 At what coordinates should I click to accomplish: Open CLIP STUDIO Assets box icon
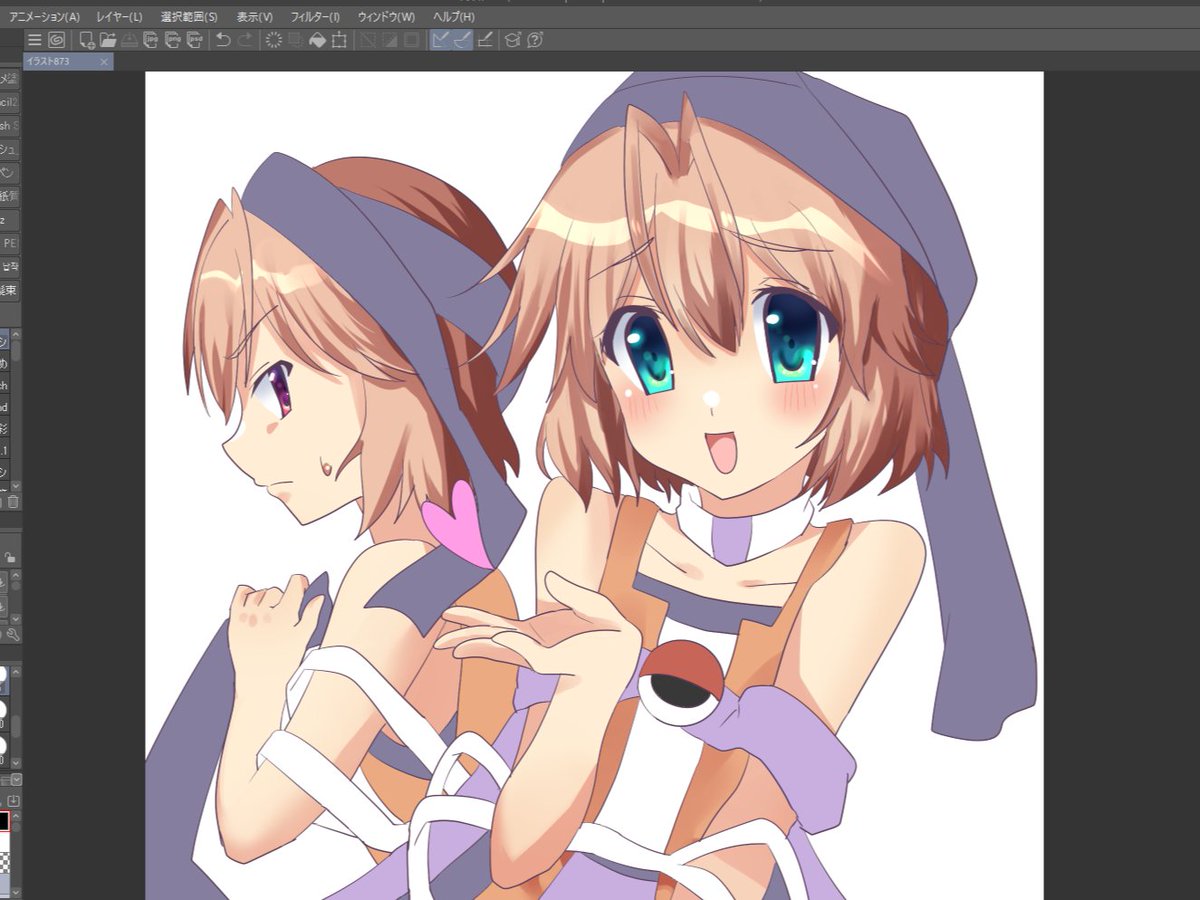(x=512, y=40)
